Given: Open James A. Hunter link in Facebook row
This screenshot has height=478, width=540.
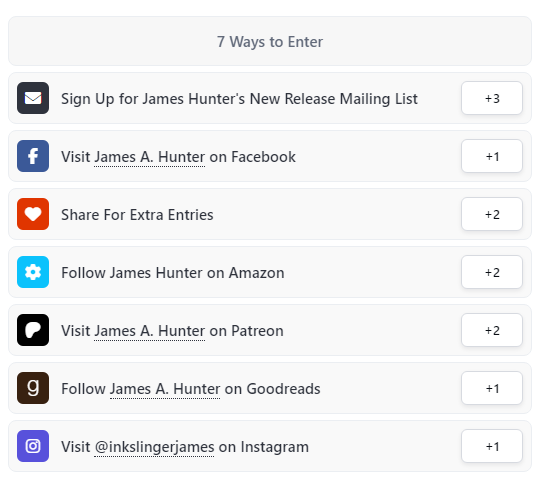Looking at the screenshot, I should click(x=149, y=157).
